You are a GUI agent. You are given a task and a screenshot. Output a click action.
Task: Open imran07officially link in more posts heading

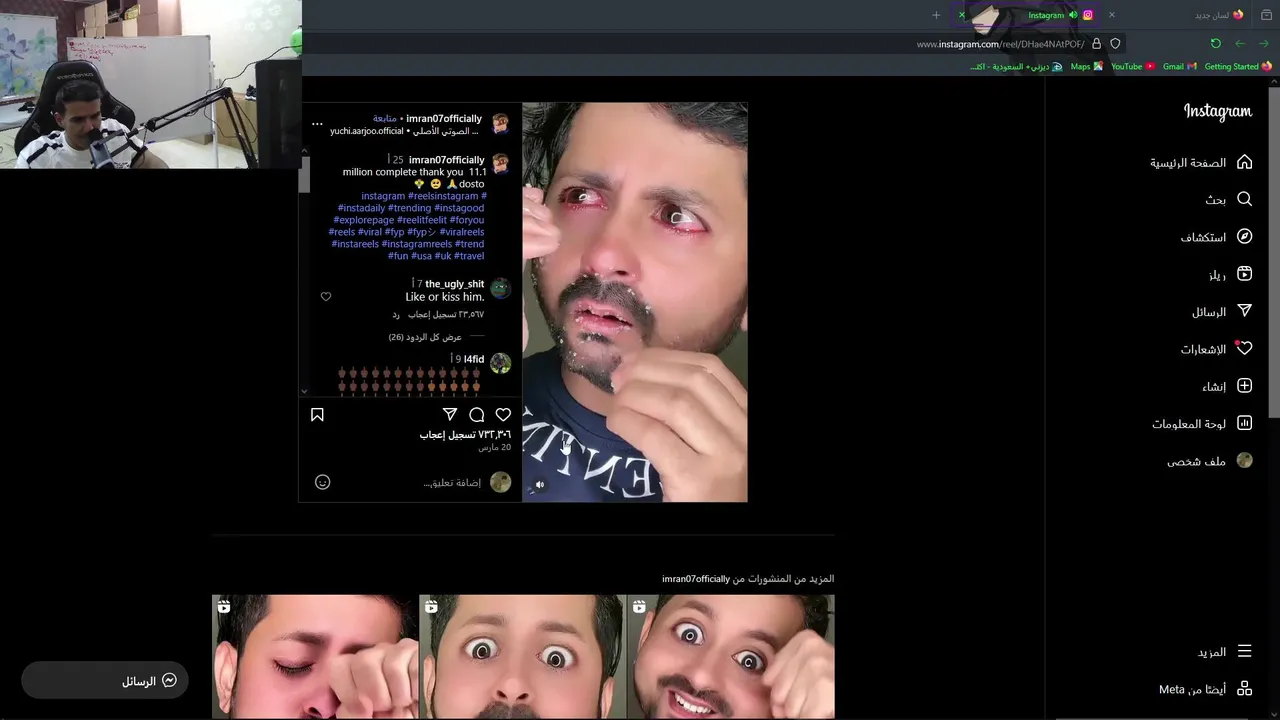696,579
